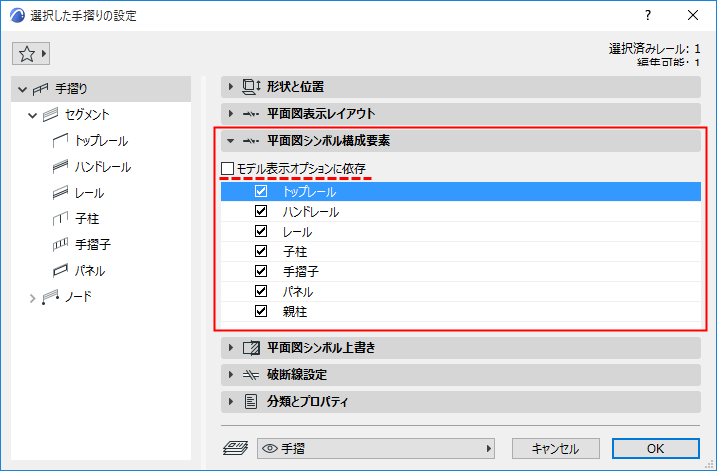Confirm settings with OK button

point(655,449)
